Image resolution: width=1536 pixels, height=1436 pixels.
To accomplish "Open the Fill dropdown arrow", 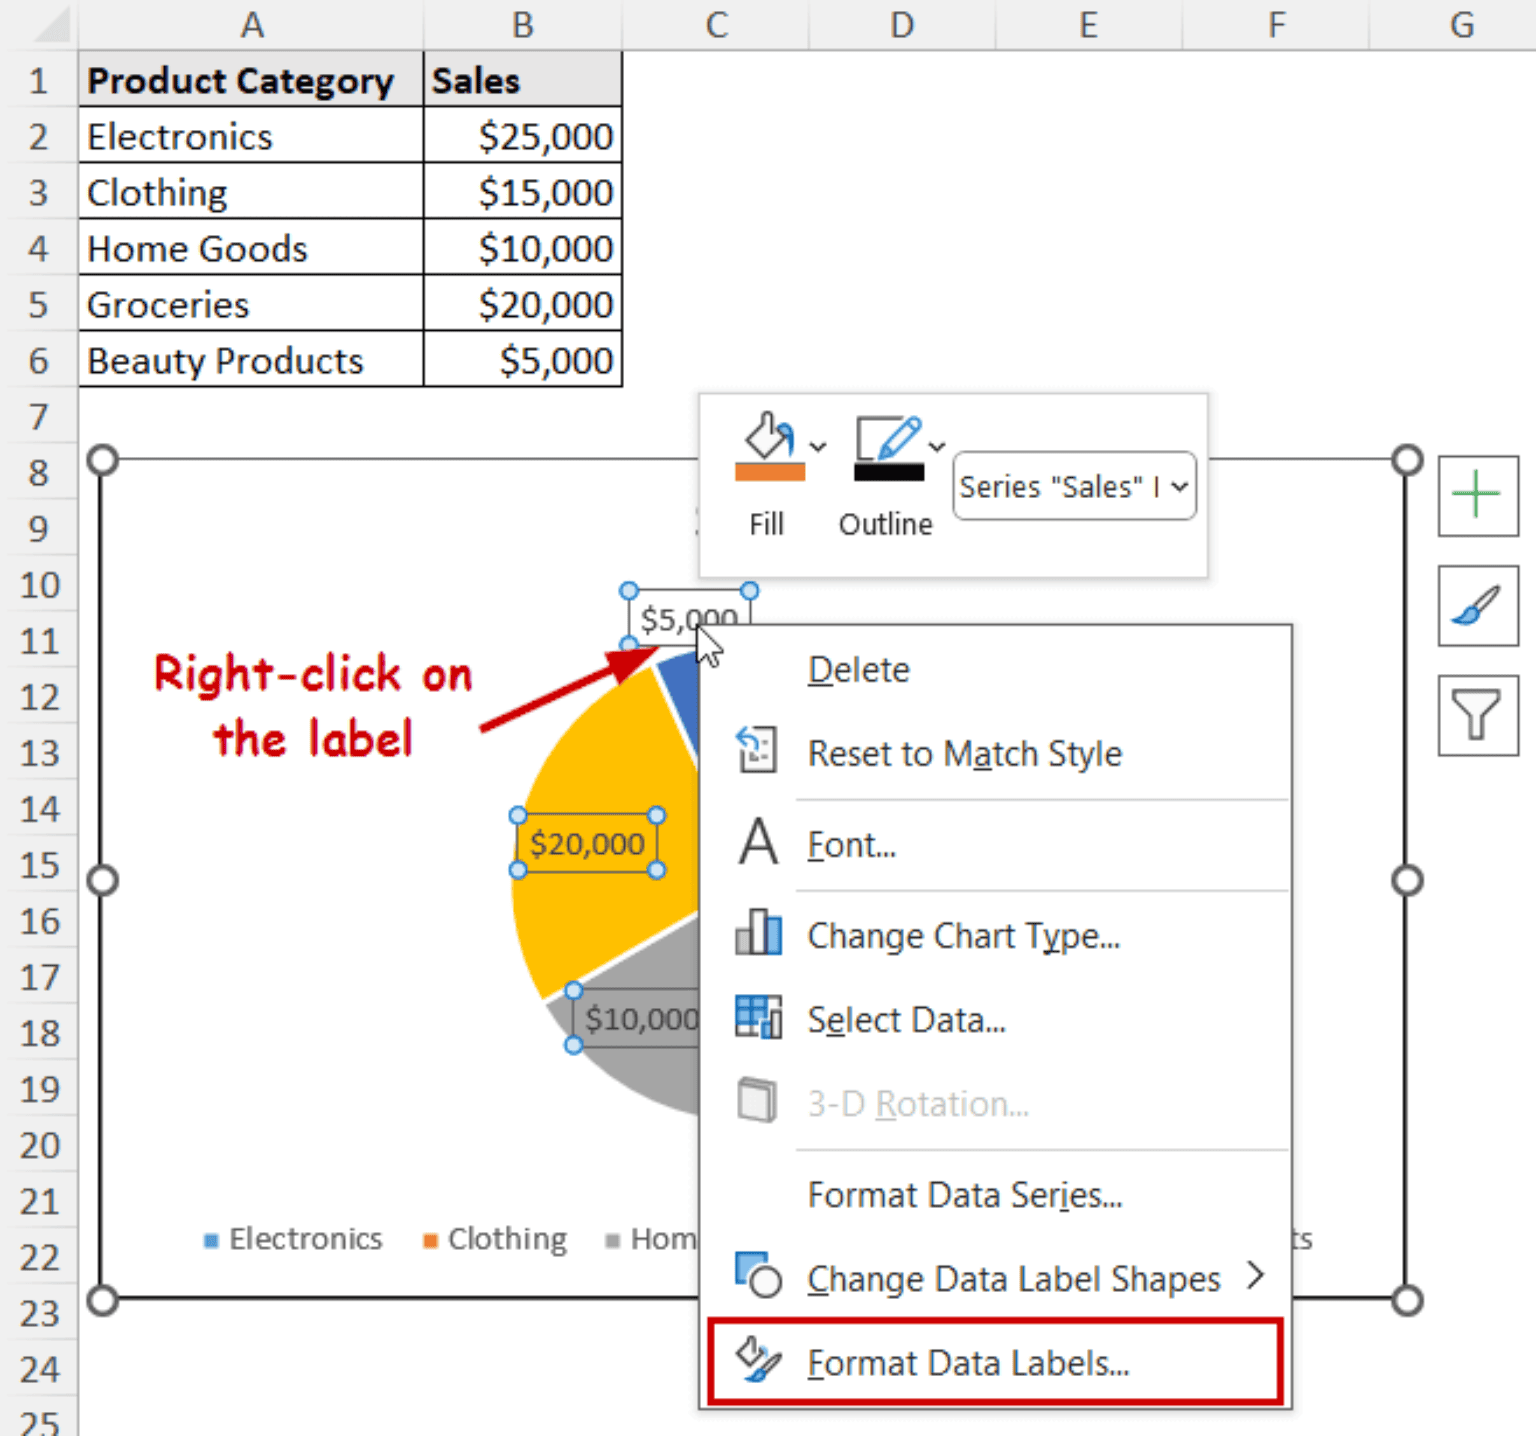I will coord(818,448).
